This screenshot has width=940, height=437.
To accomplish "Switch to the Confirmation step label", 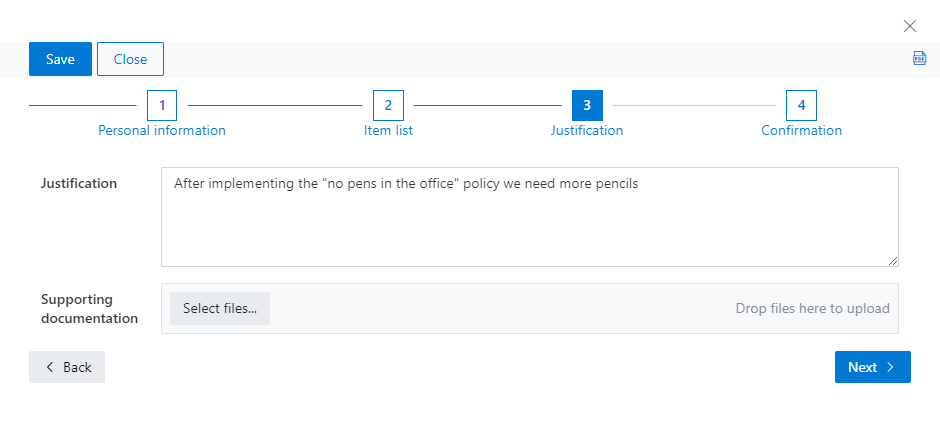I will point(802,130).
